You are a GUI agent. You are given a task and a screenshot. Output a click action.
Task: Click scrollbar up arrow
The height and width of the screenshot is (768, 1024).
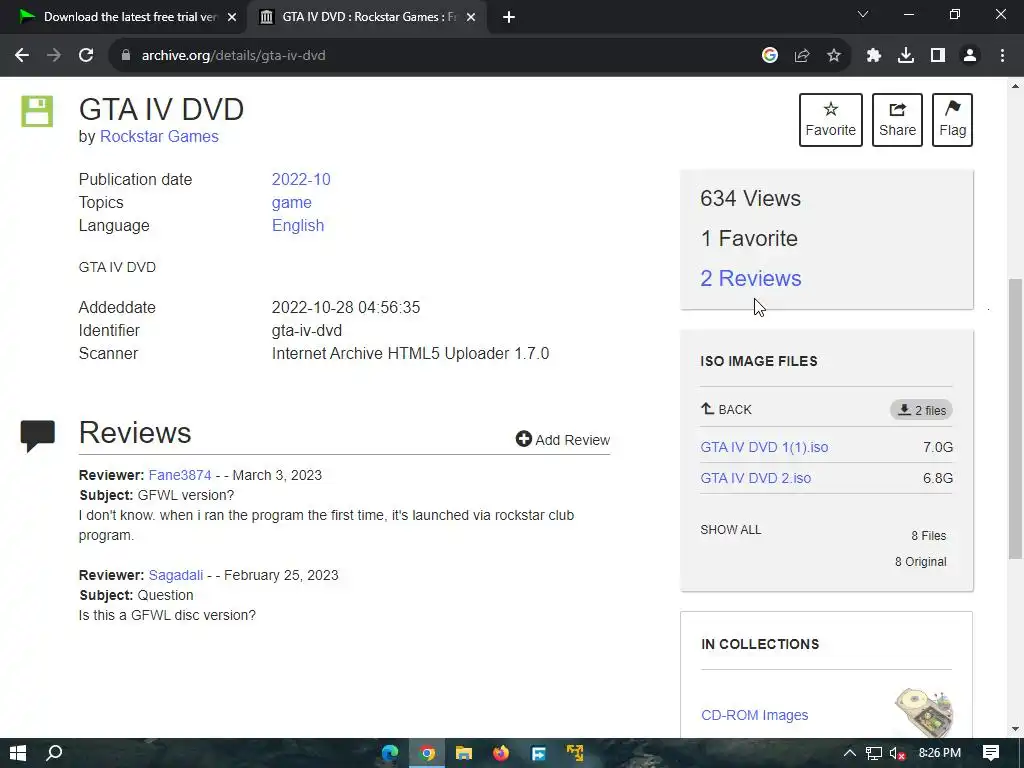pyautogui.click(x=1015, y=86)
